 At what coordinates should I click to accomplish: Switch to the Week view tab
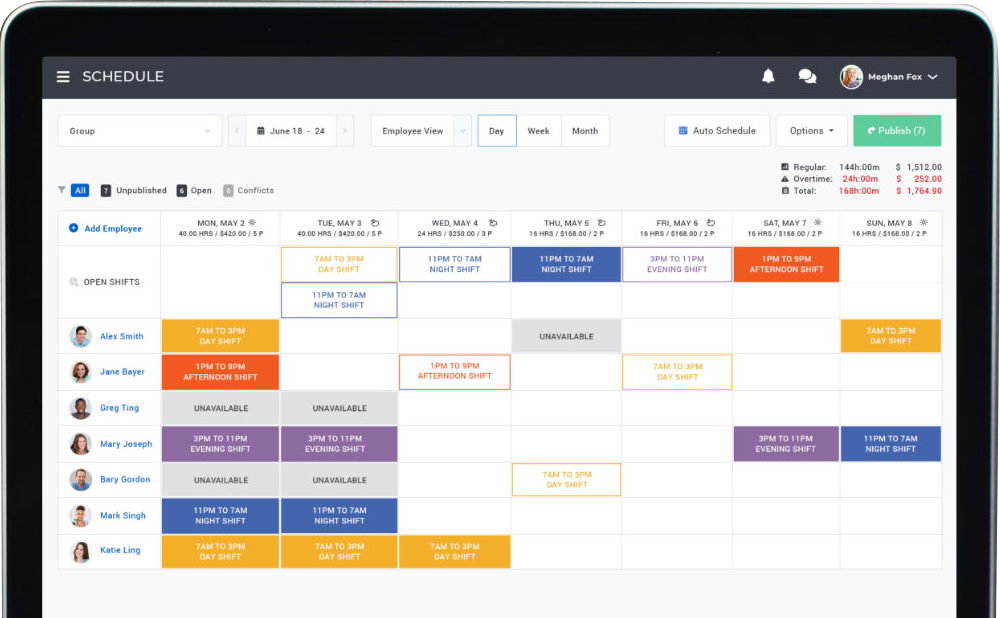pos(538,131)
